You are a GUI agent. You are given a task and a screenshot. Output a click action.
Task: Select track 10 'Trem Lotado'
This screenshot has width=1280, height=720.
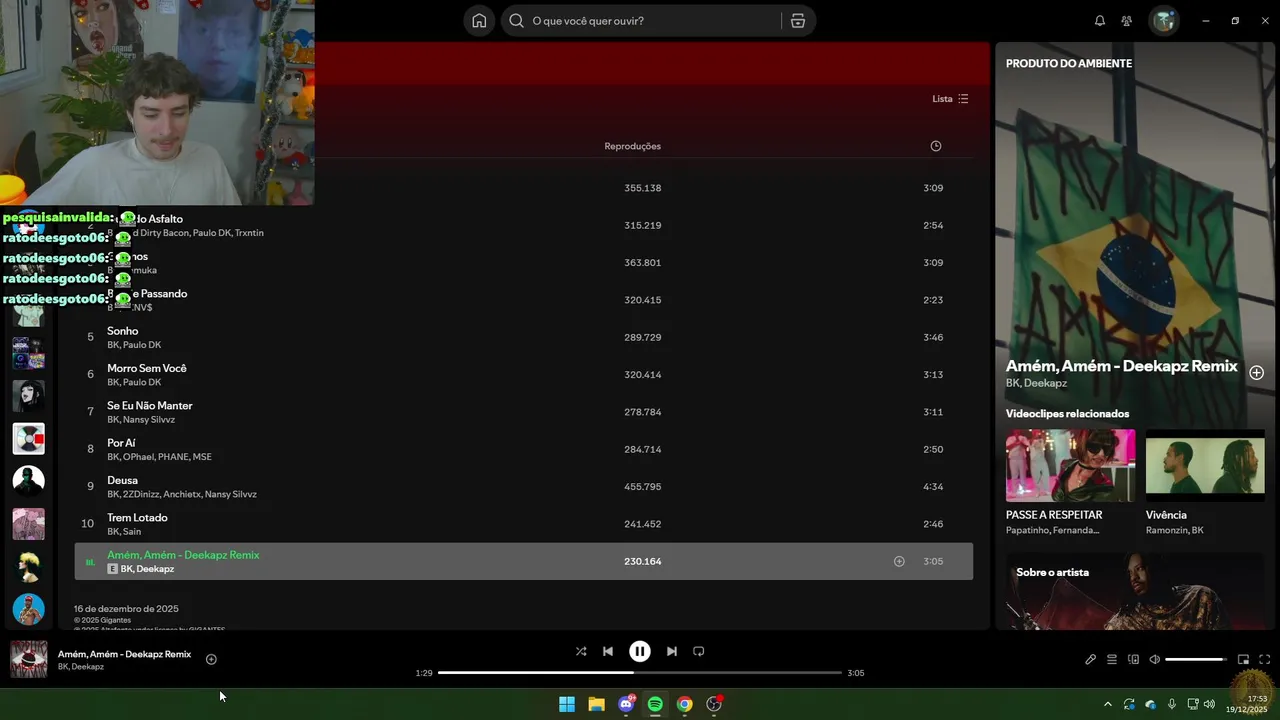point(523,524)
